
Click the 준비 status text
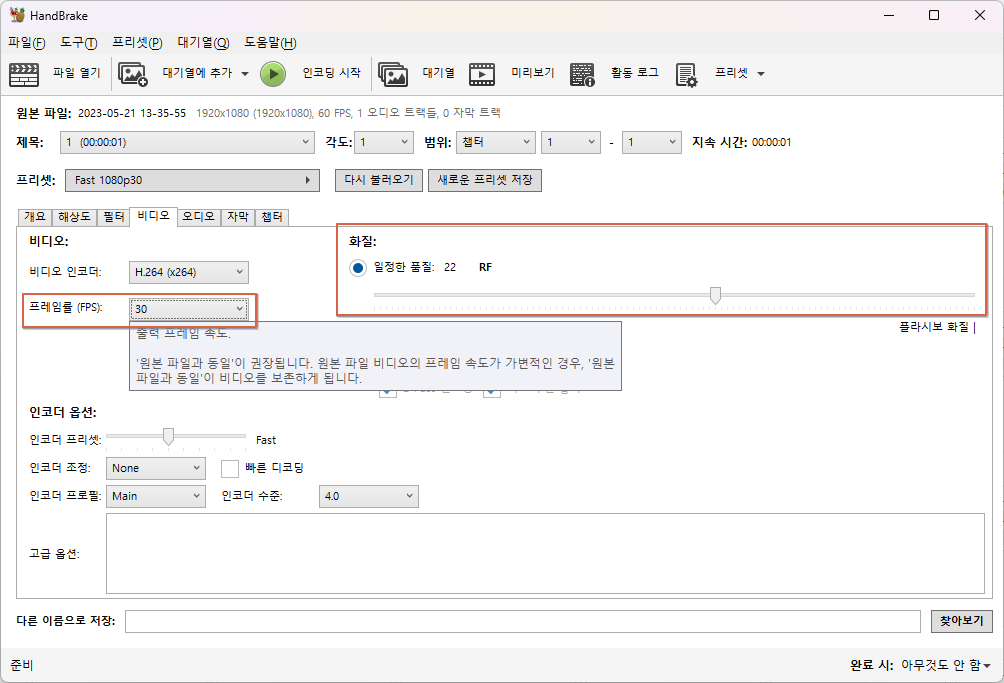(22, 665)
